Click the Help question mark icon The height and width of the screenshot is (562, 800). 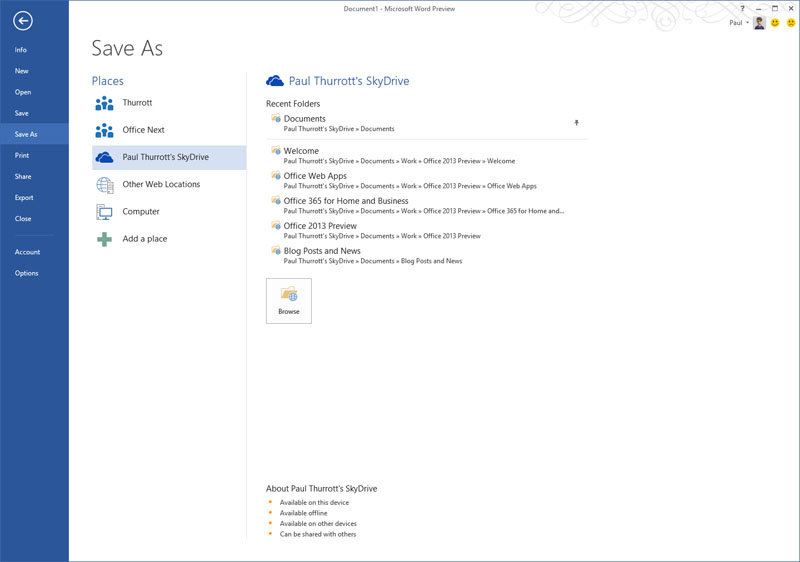pos(742,8)
